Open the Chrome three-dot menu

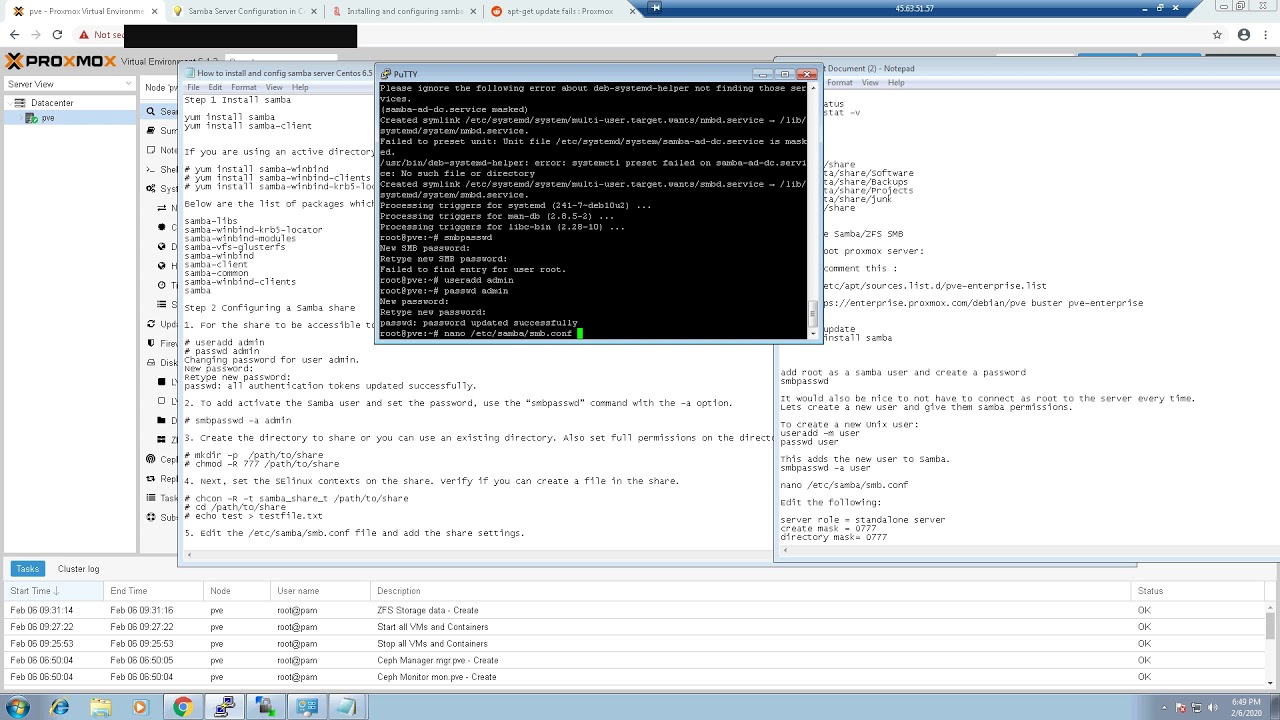1266,35
